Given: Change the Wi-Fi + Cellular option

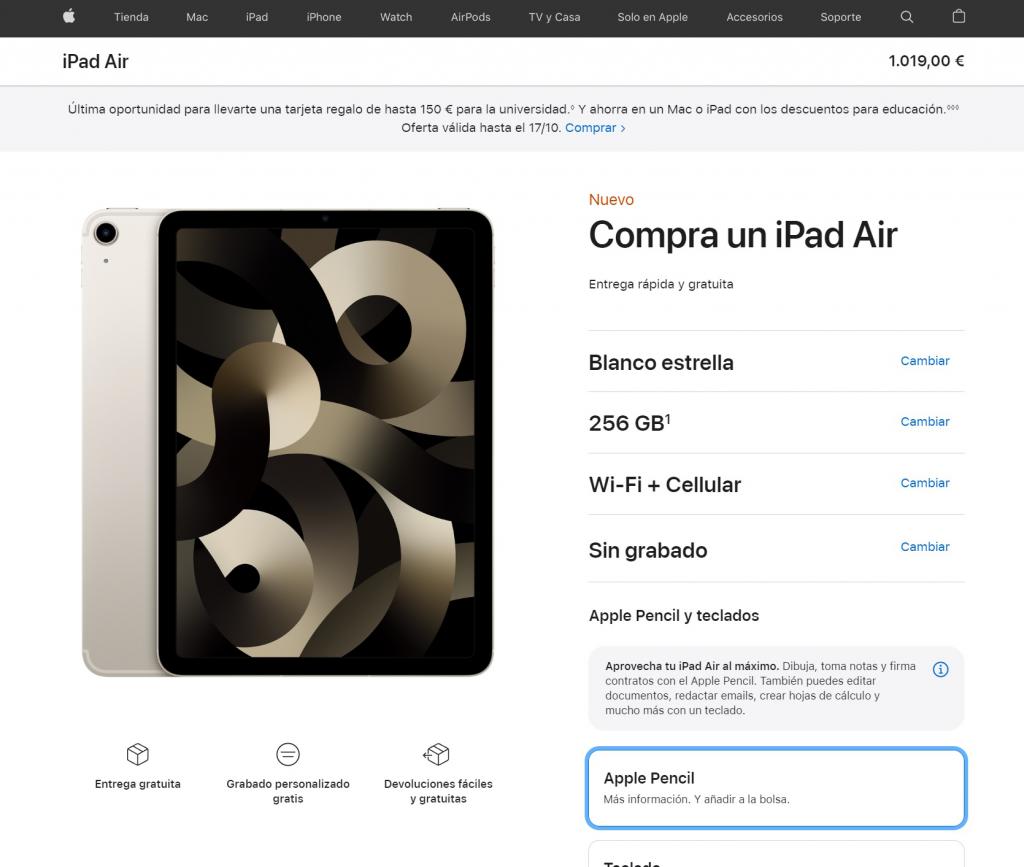Looking at the screenshot, I should 925,483.
